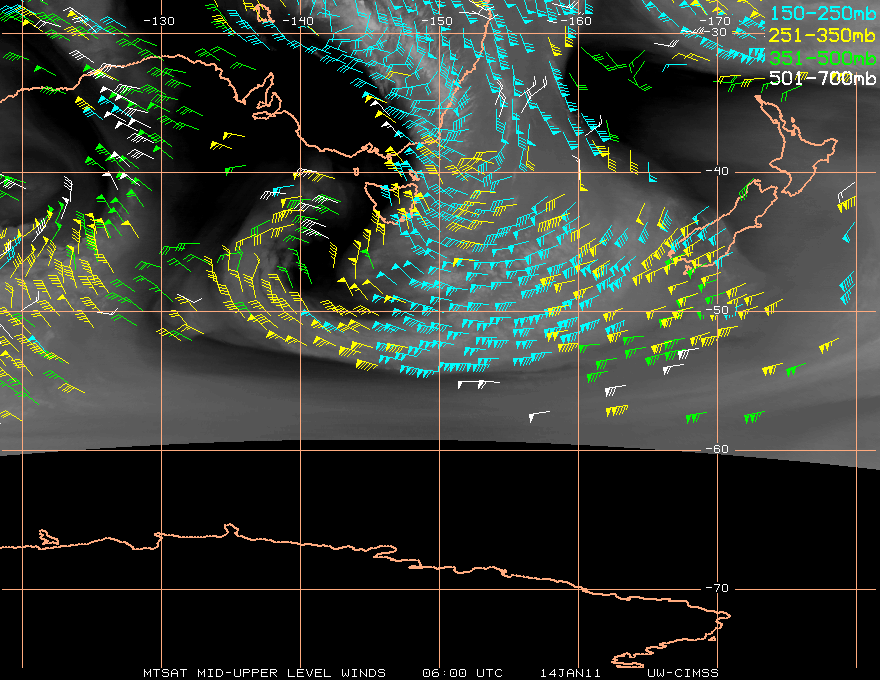The image size is (880, 680).
Task: Click the 501-700mb white legend label
Action: click(x=823, y=78)
